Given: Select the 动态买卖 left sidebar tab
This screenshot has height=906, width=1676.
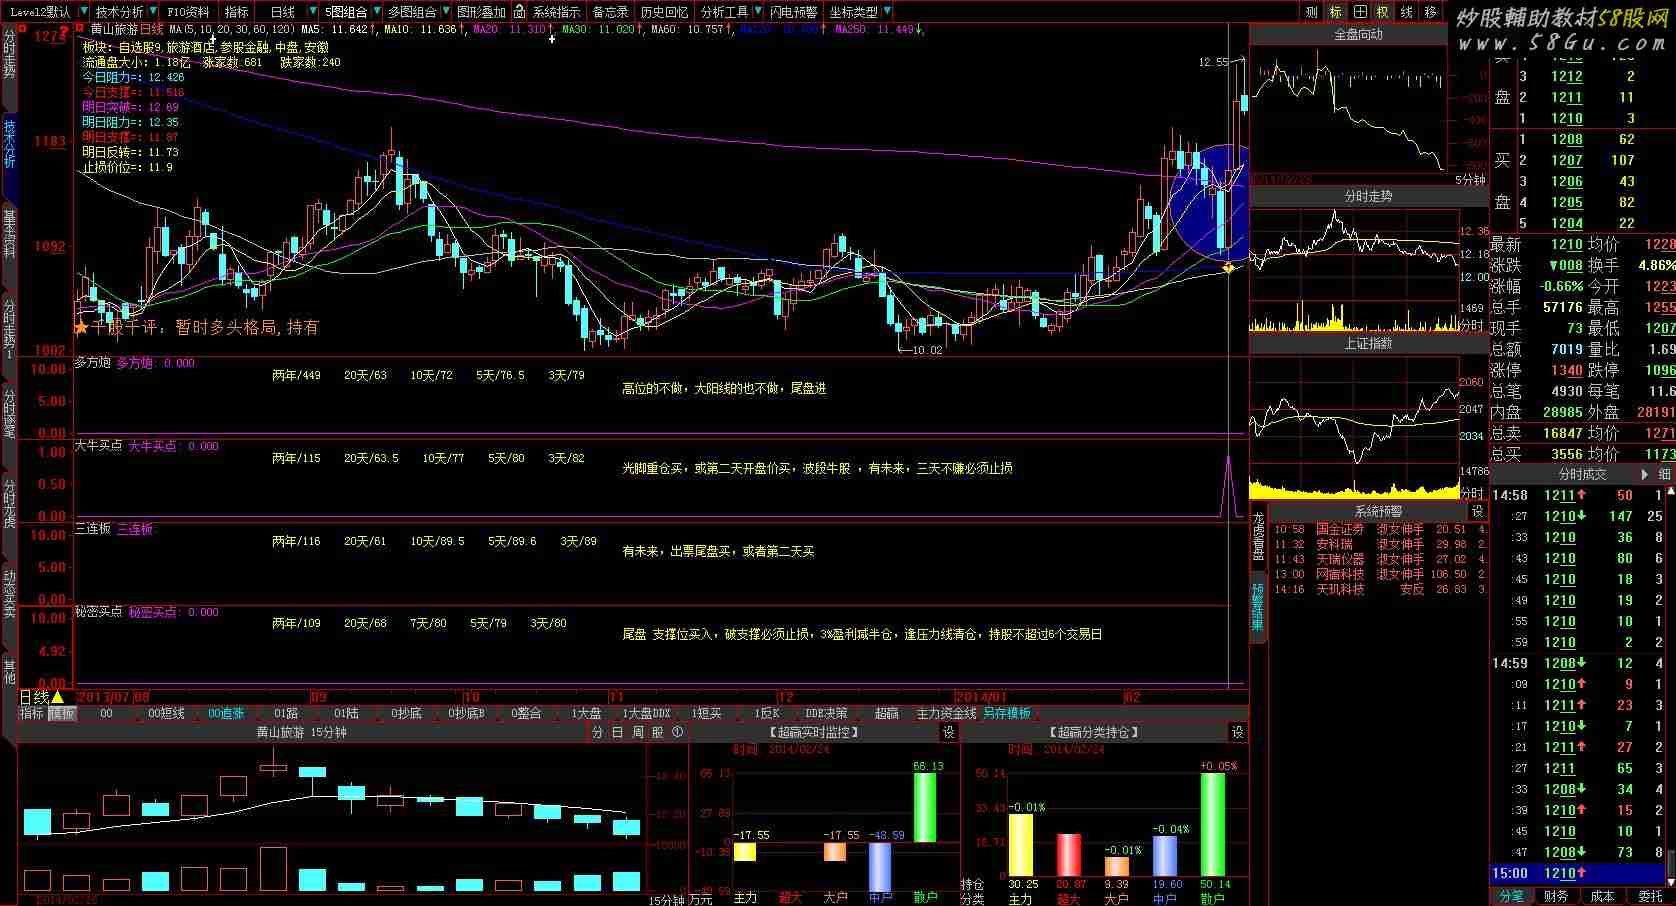Looking at the screenshot, I should click(9, 594).
